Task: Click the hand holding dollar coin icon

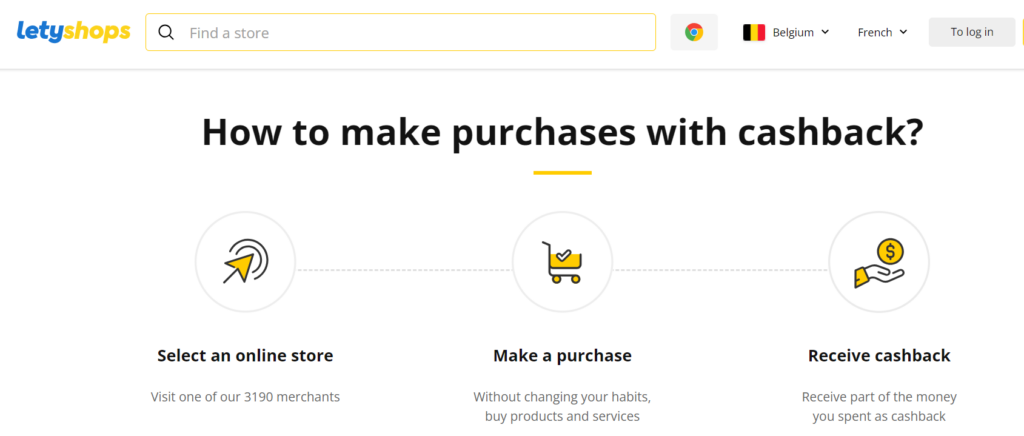Action: click(879, 262)
